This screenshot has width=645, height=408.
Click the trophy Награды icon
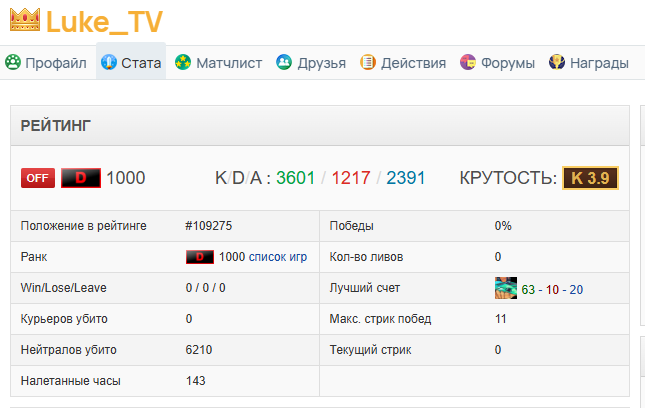click(557, 63)
